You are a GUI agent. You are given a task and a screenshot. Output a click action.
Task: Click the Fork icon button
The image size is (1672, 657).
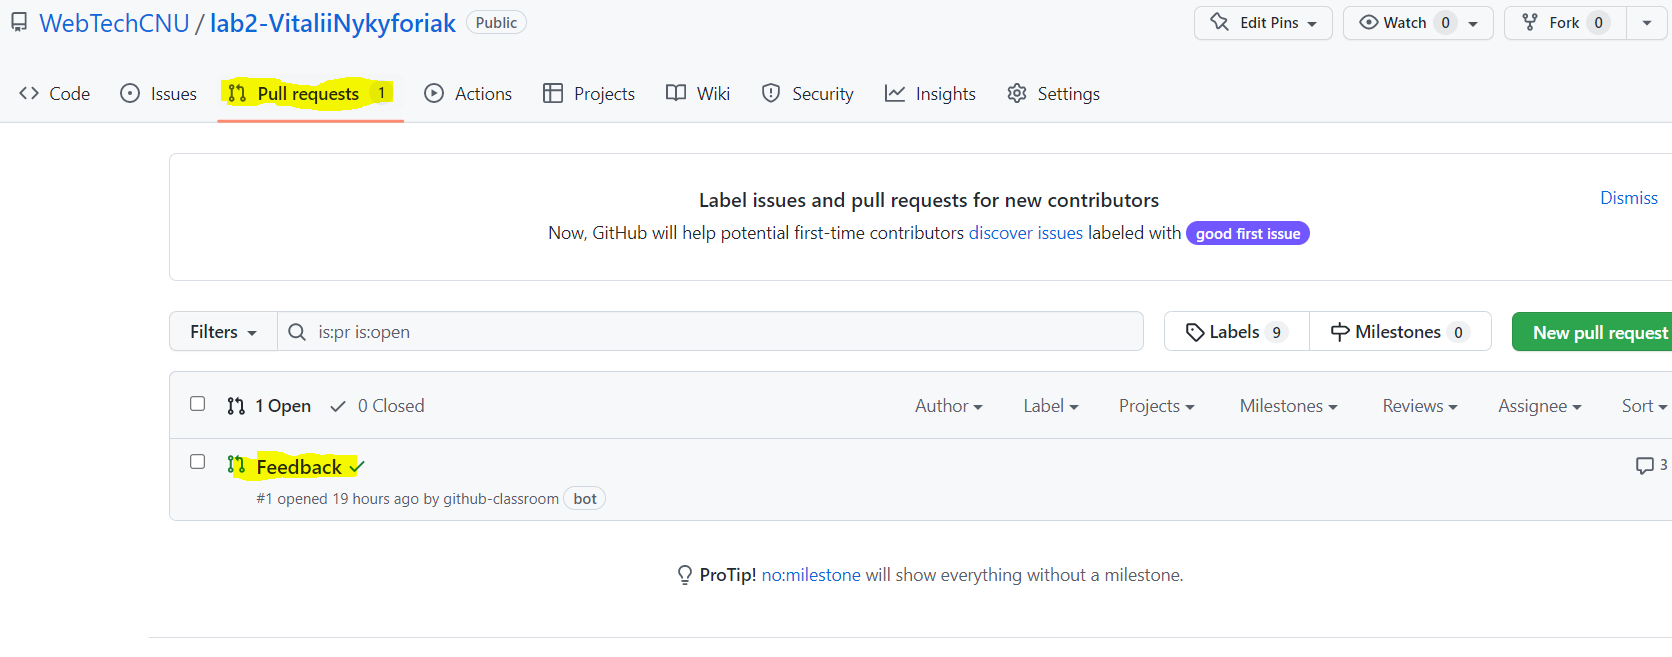click(1530, 22)
